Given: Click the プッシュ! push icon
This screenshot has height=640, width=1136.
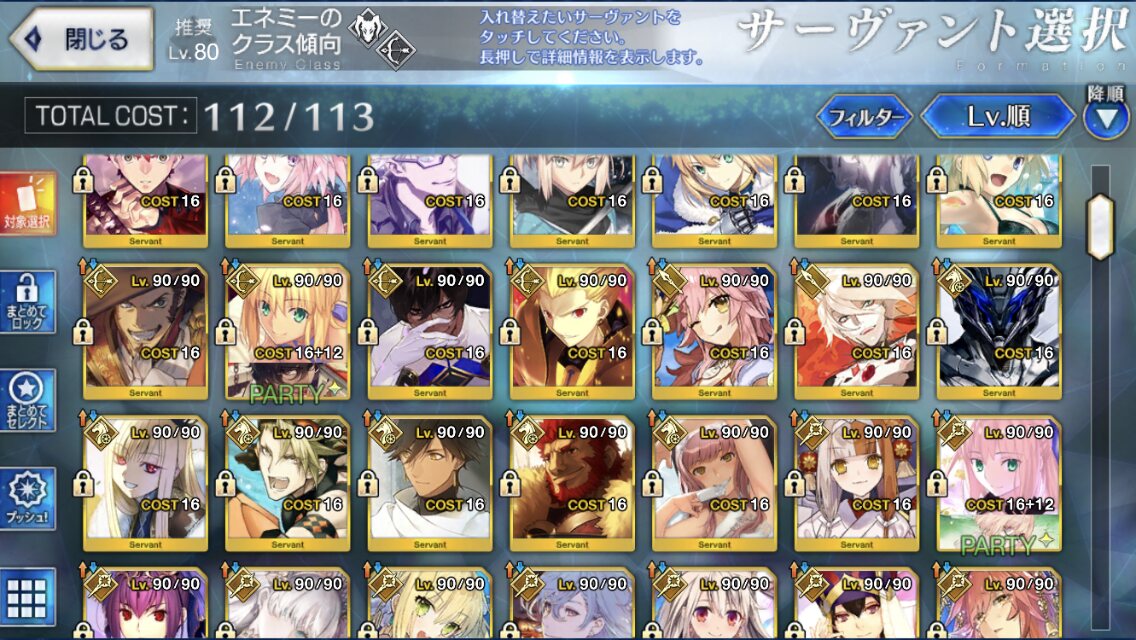Looking at the screenshot, I should [x=28, y=499].
